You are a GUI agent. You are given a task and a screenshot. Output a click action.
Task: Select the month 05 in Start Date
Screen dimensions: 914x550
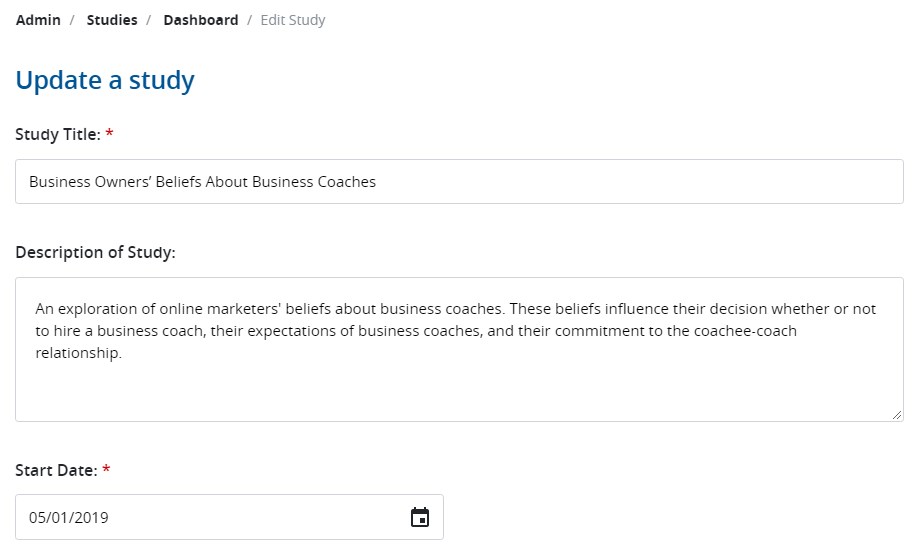coord(38,518)
